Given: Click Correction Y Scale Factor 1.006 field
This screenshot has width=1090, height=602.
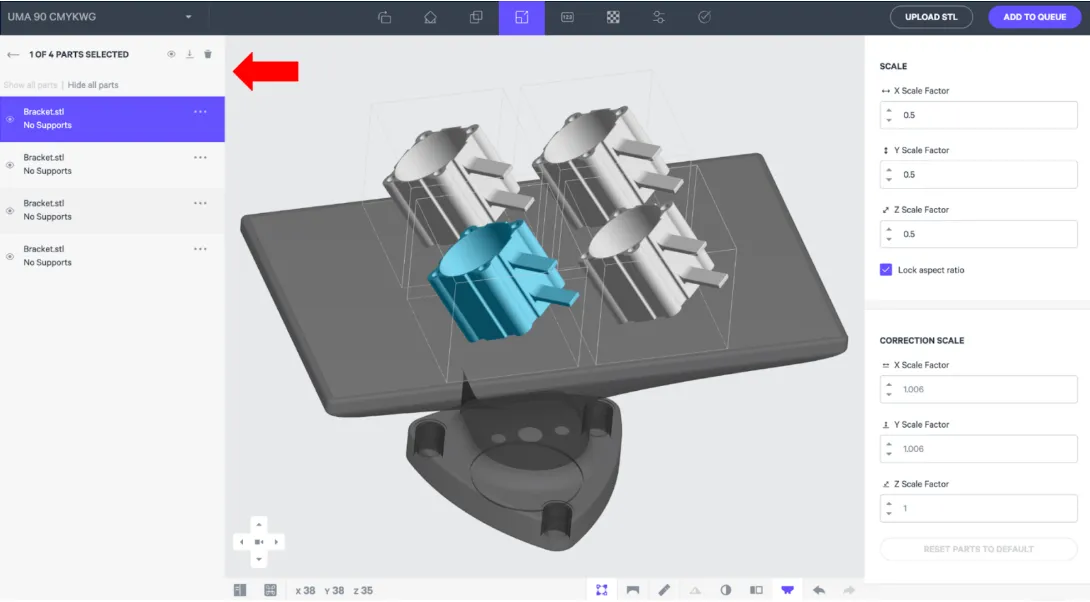Looking at the screenshot, I should [x=978, y=449].
